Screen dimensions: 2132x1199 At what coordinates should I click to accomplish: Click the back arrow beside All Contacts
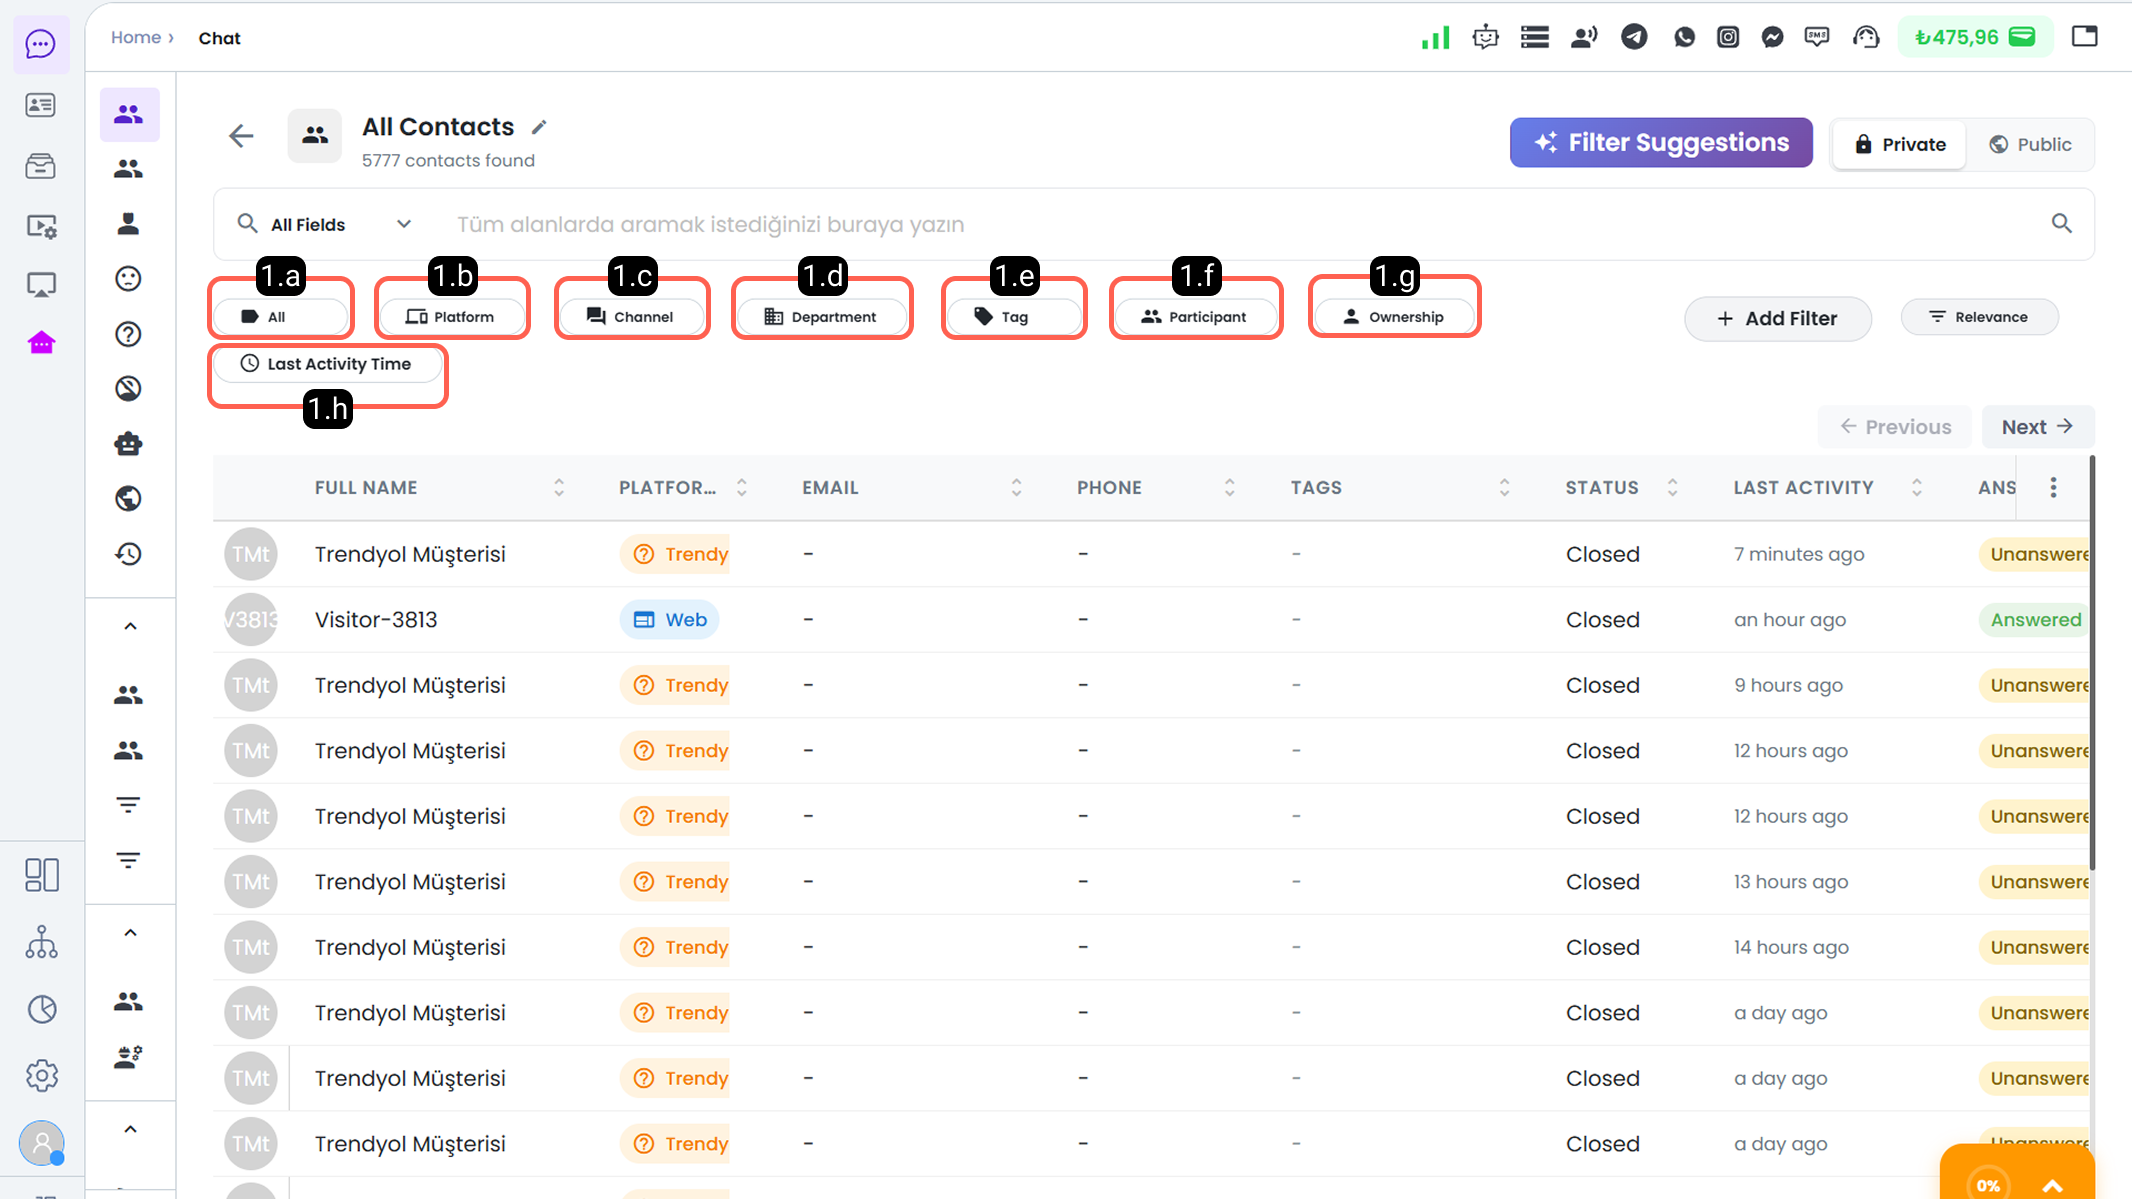(241, 136)
